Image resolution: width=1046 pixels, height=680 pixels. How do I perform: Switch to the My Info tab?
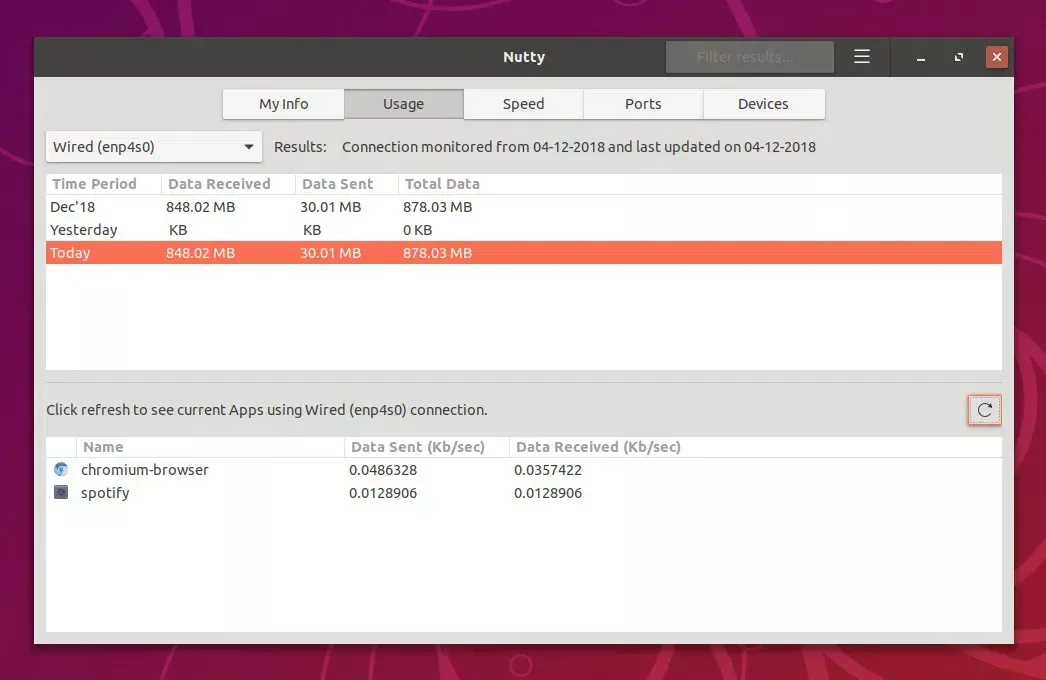(x=283, y=103)
